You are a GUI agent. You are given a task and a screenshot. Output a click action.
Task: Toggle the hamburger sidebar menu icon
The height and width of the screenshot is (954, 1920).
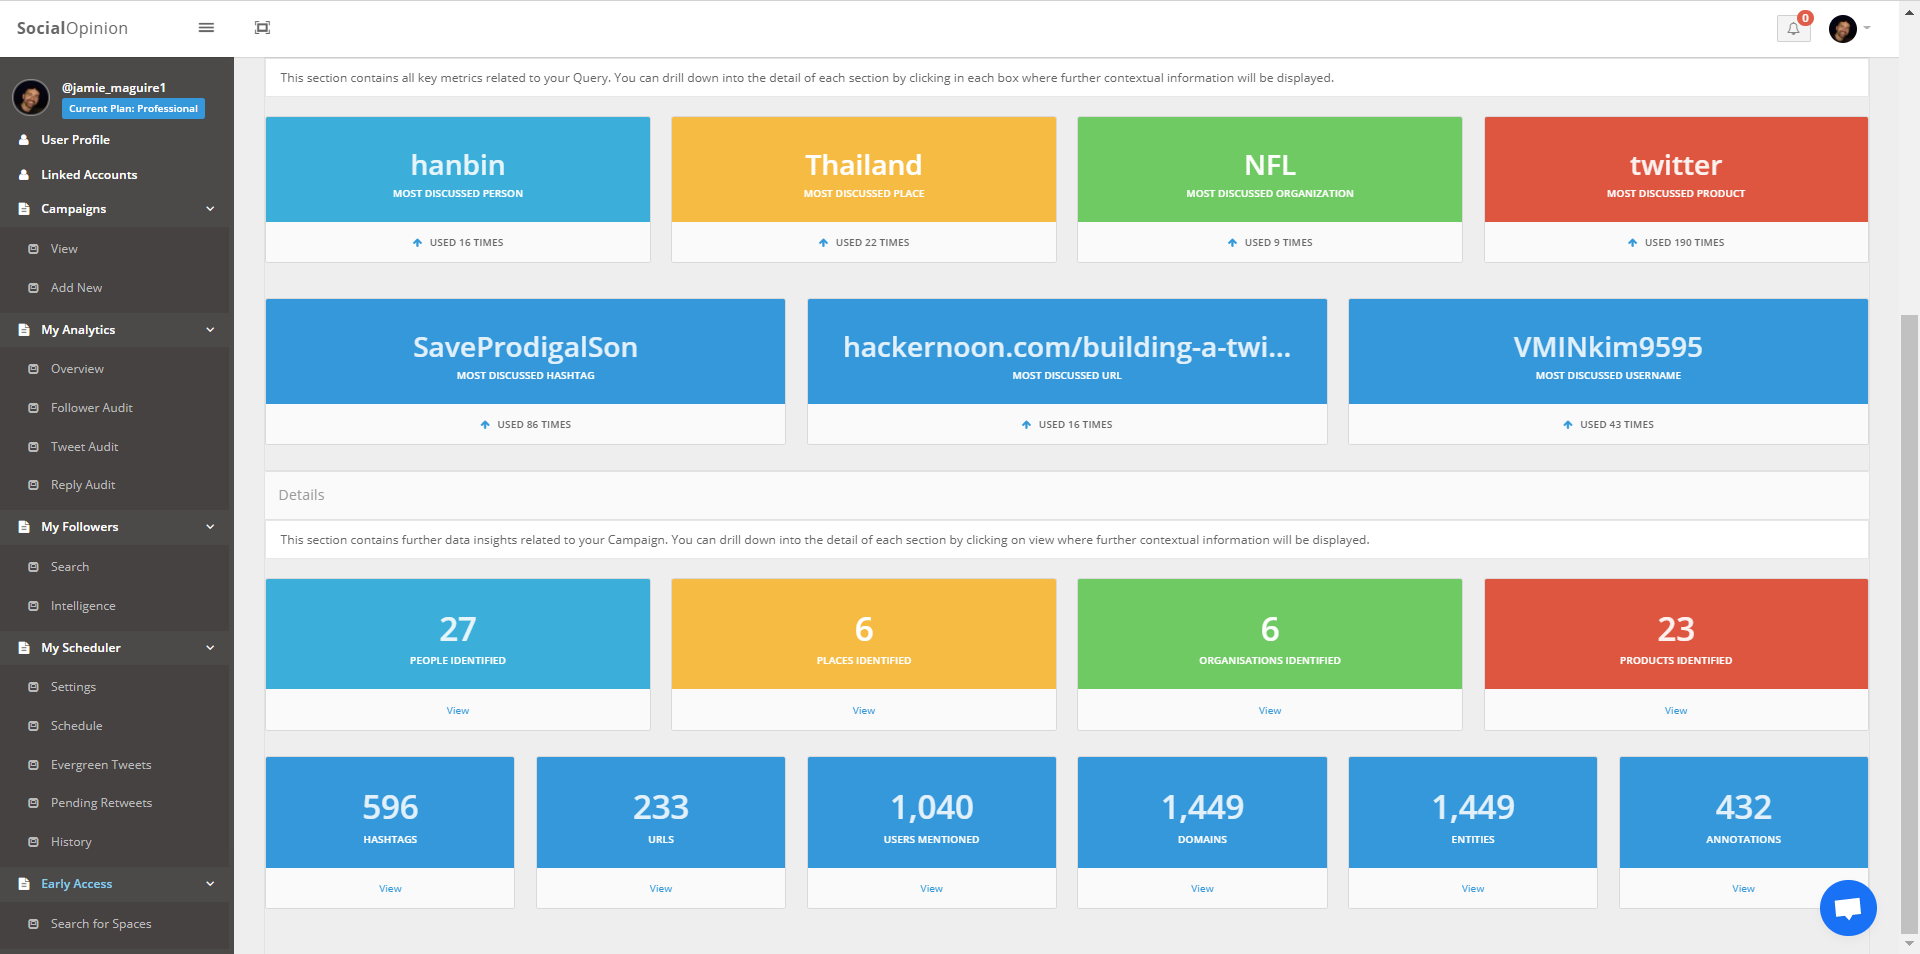(x=206, y=28)
